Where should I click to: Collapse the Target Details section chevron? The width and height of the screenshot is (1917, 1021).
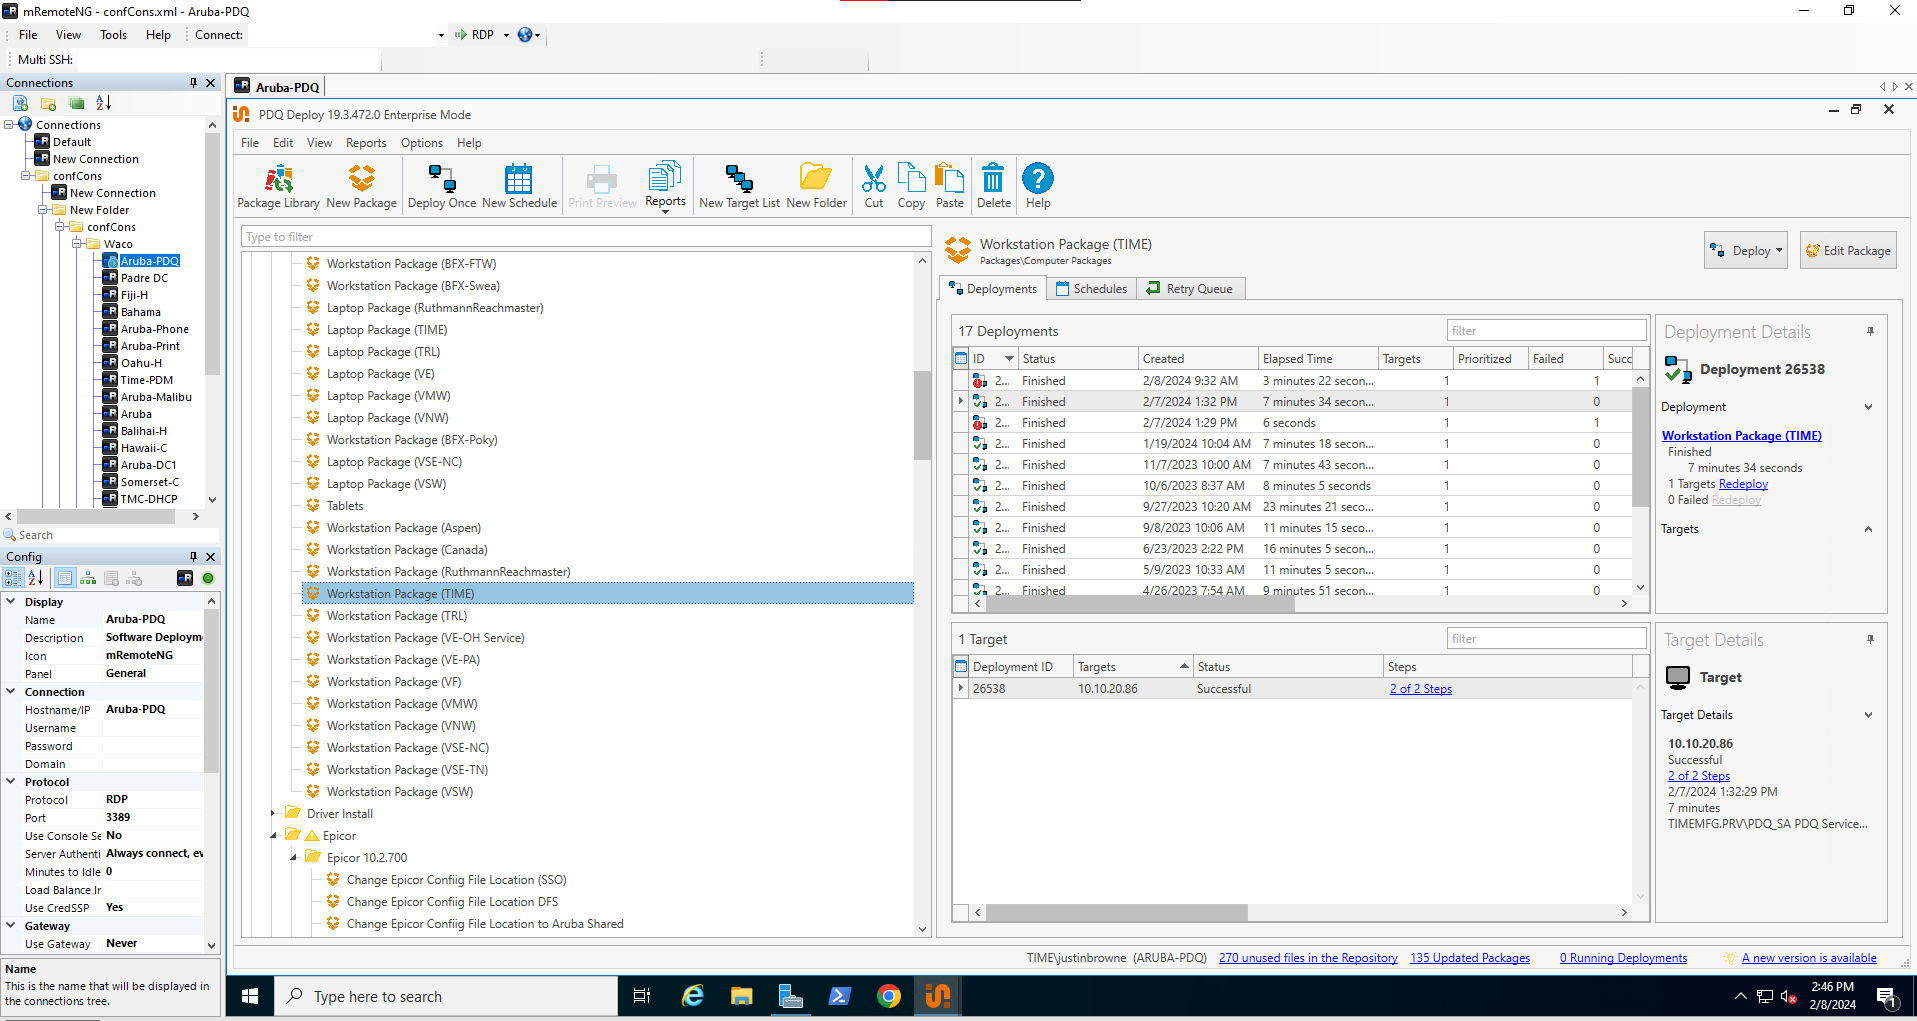pyautogui.click(x=1868, y=715)
